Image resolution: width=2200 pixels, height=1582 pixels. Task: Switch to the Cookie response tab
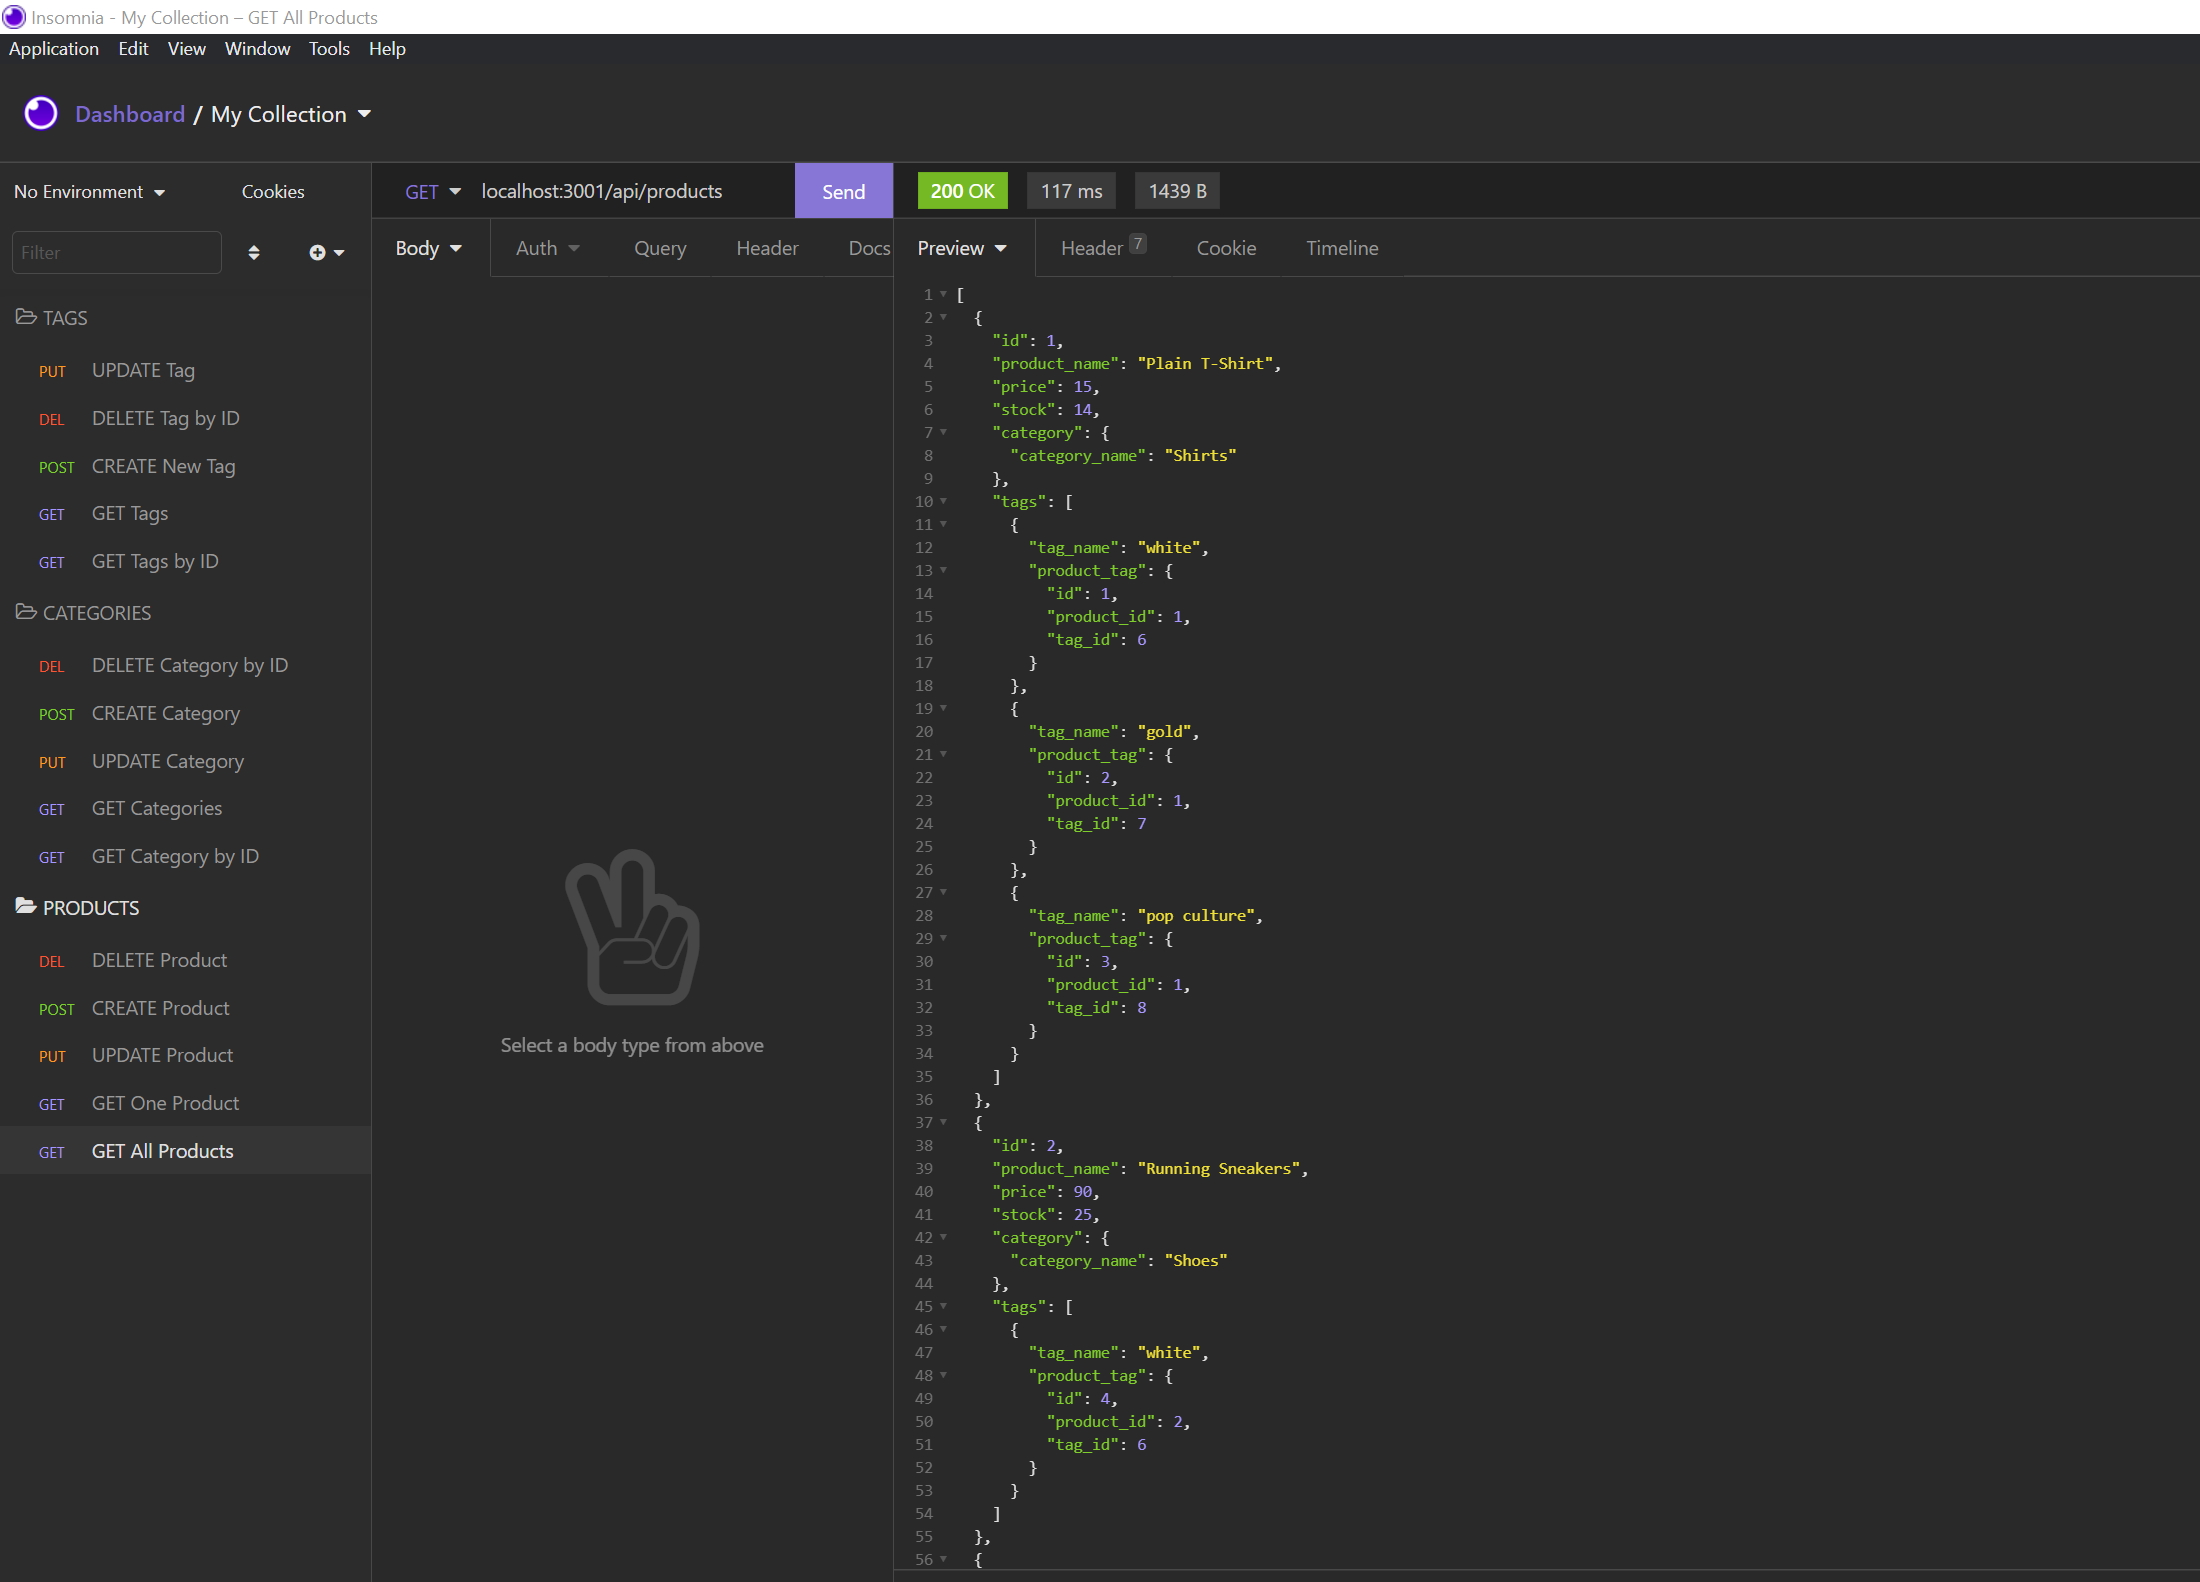tap(1226, 248)
